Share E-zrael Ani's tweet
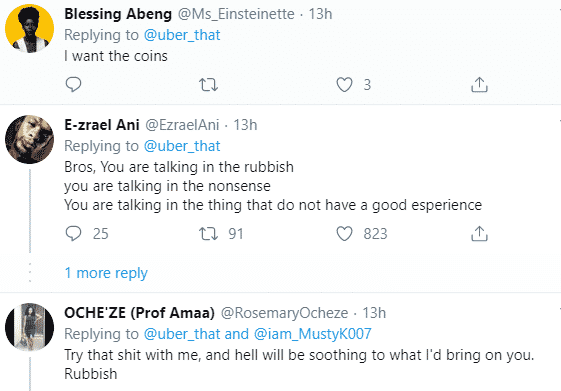 pos(479,234)
